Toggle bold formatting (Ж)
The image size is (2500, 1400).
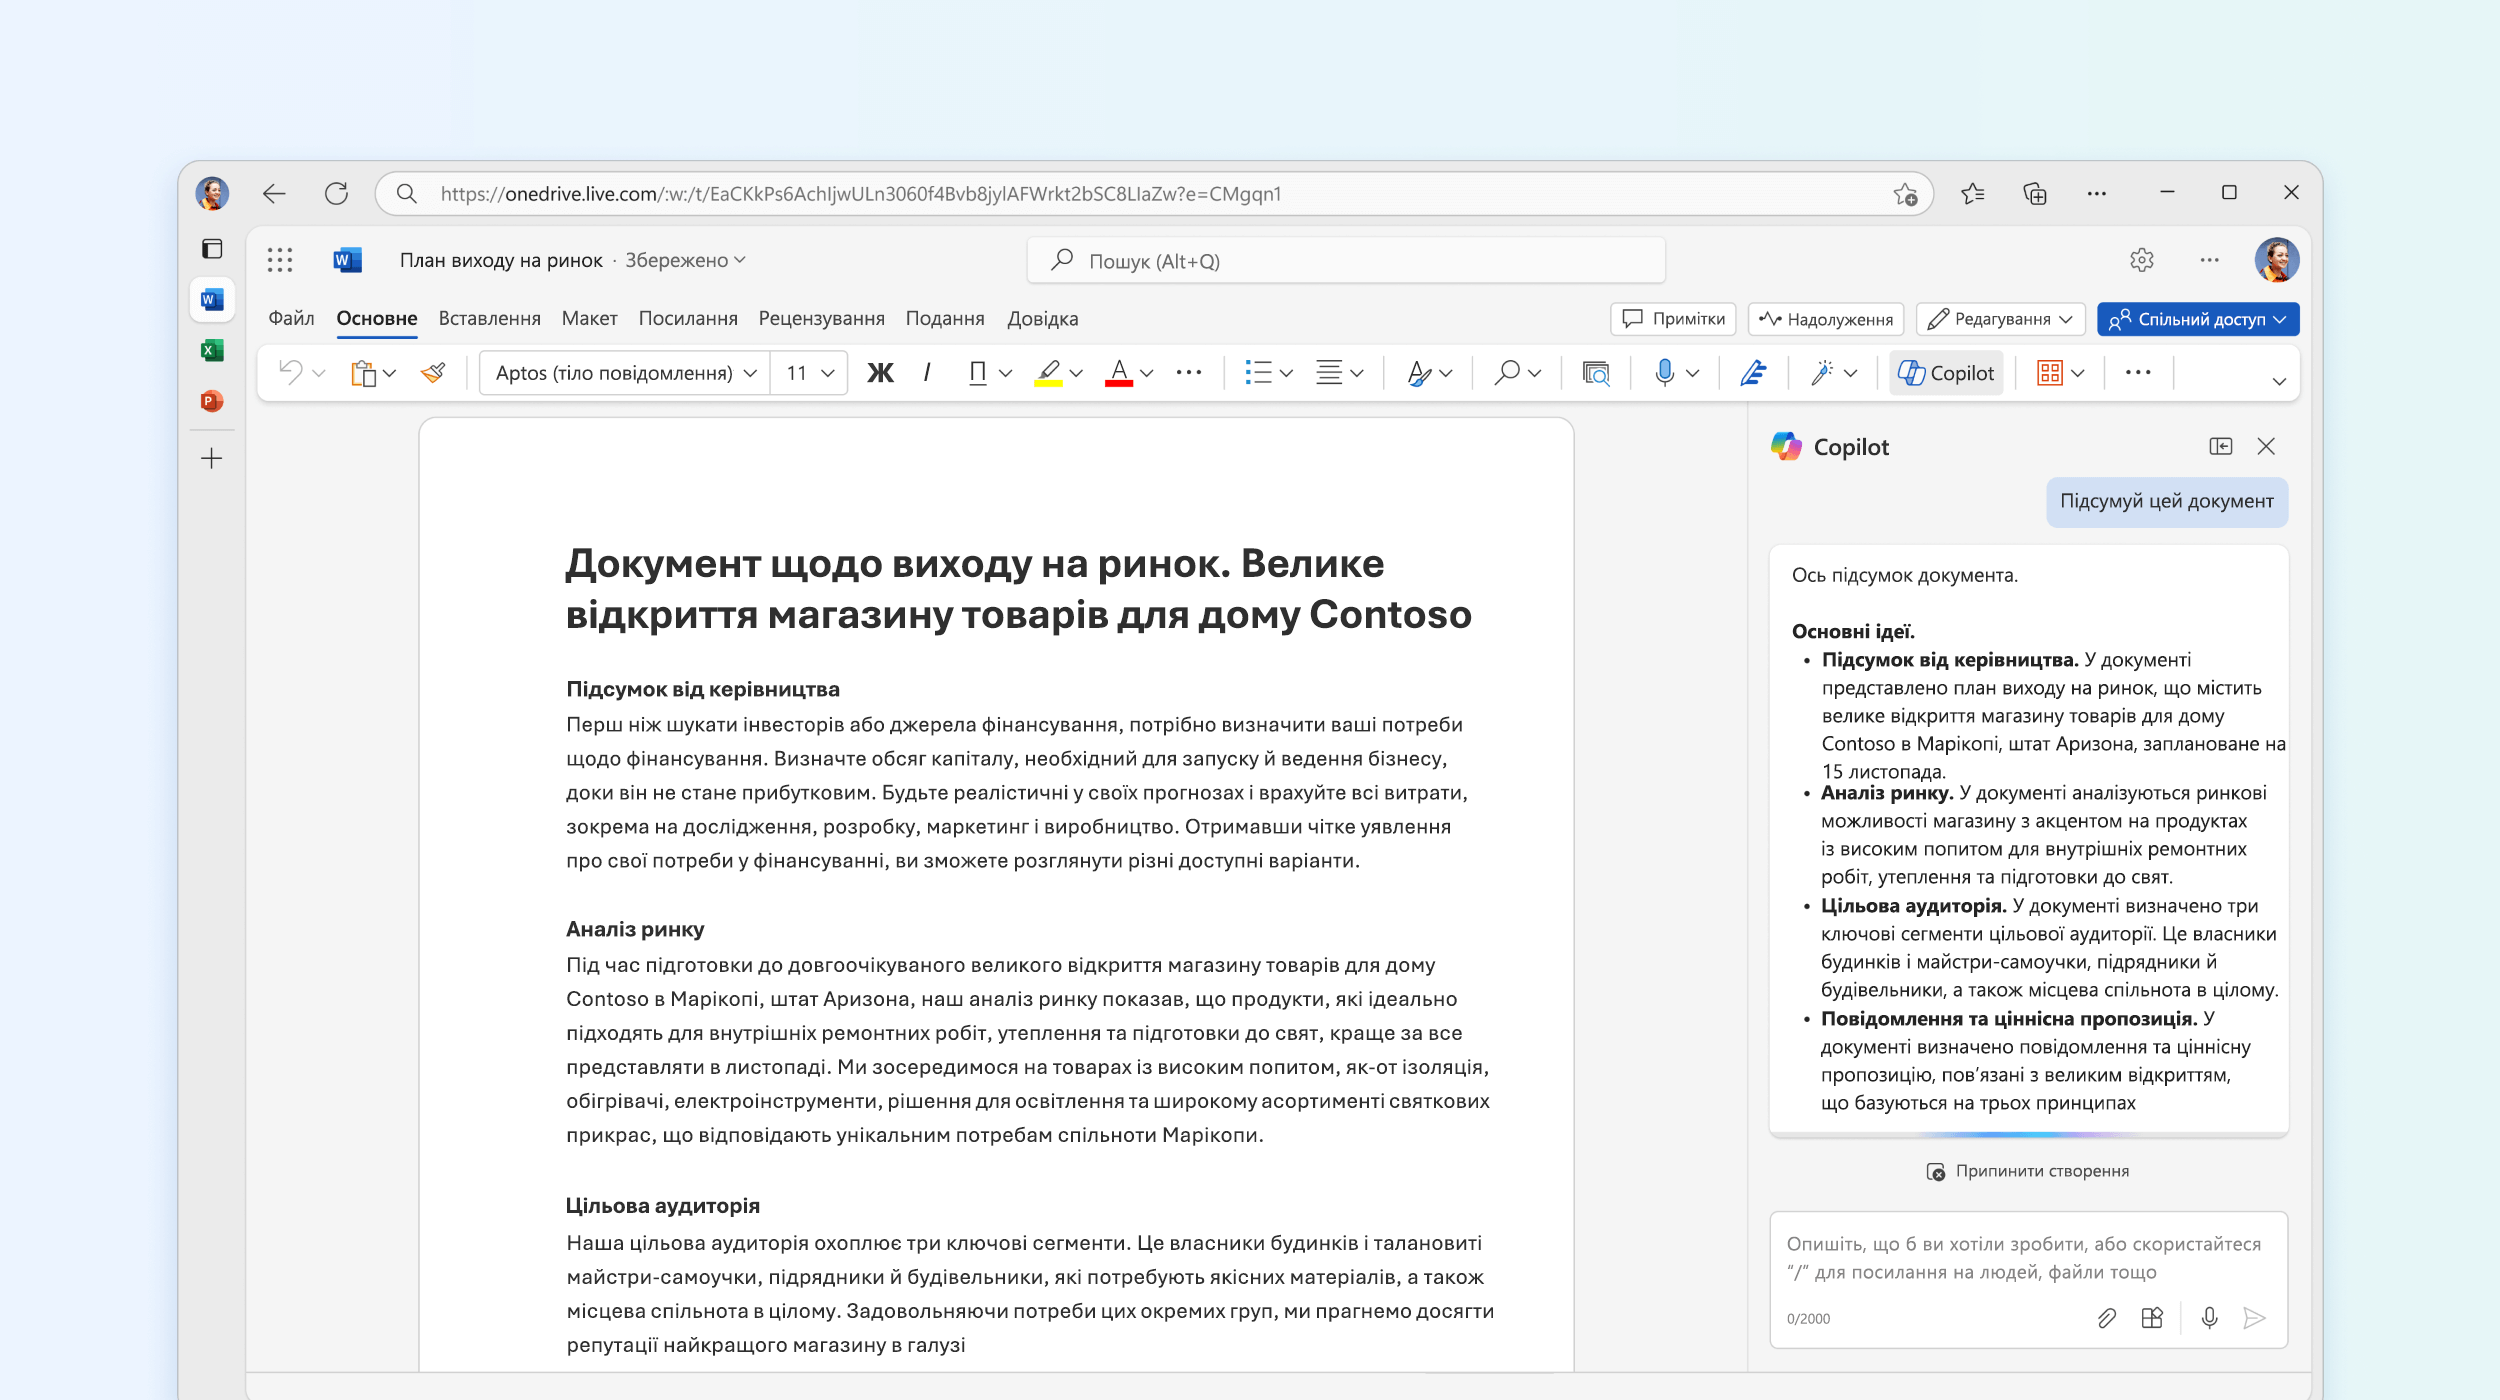(880, 373)
